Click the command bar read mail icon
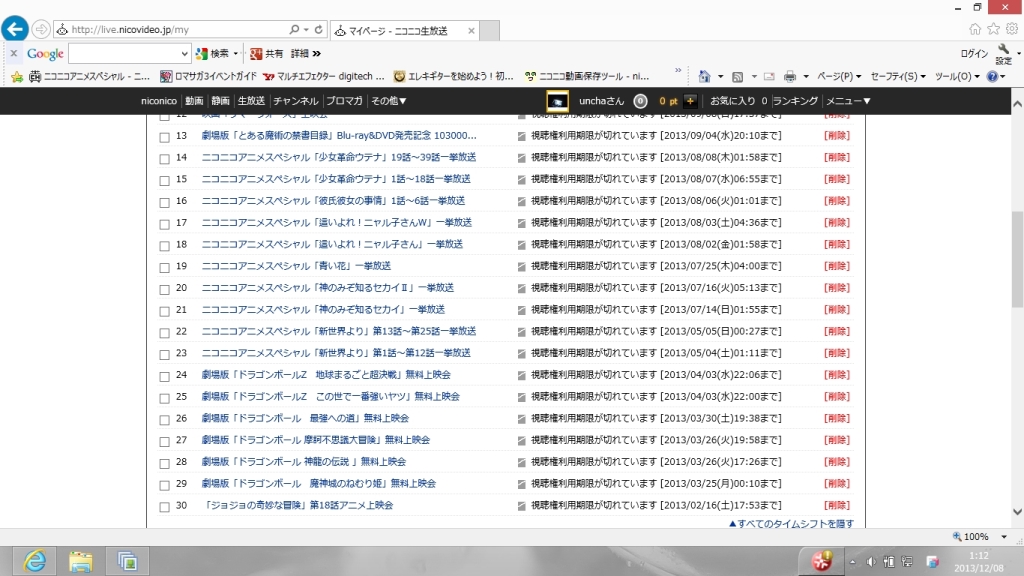The width and height of the screenshot is (1024, 576). point(769,76)
